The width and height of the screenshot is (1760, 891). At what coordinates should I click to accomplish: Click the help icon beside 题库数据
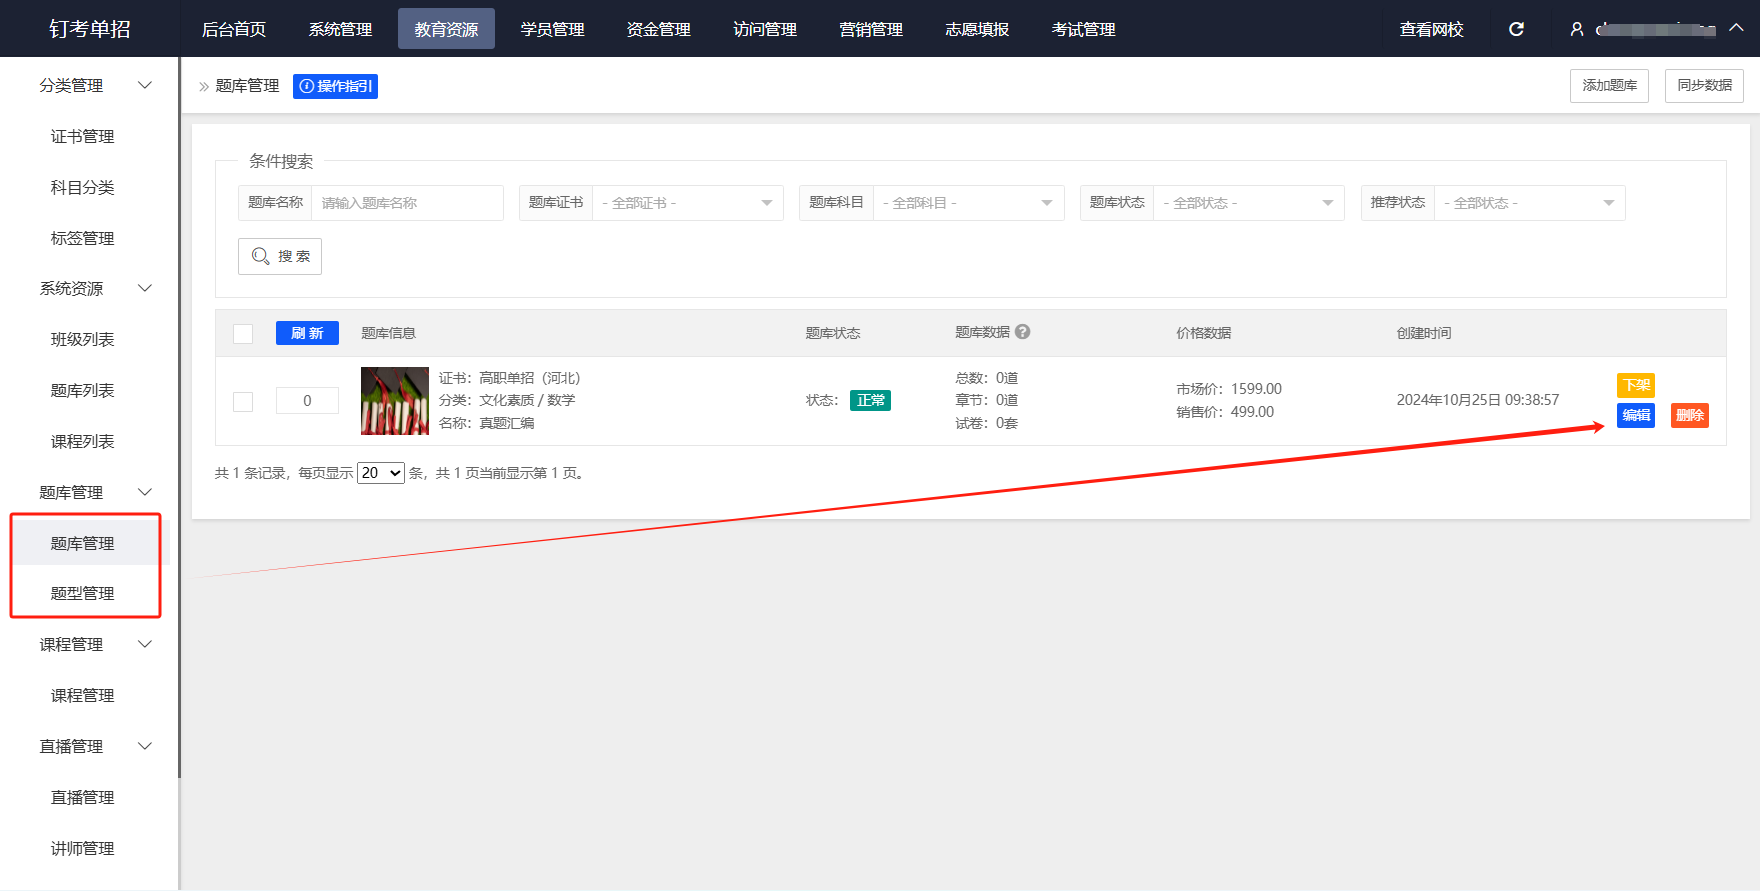pos(1022,332)
